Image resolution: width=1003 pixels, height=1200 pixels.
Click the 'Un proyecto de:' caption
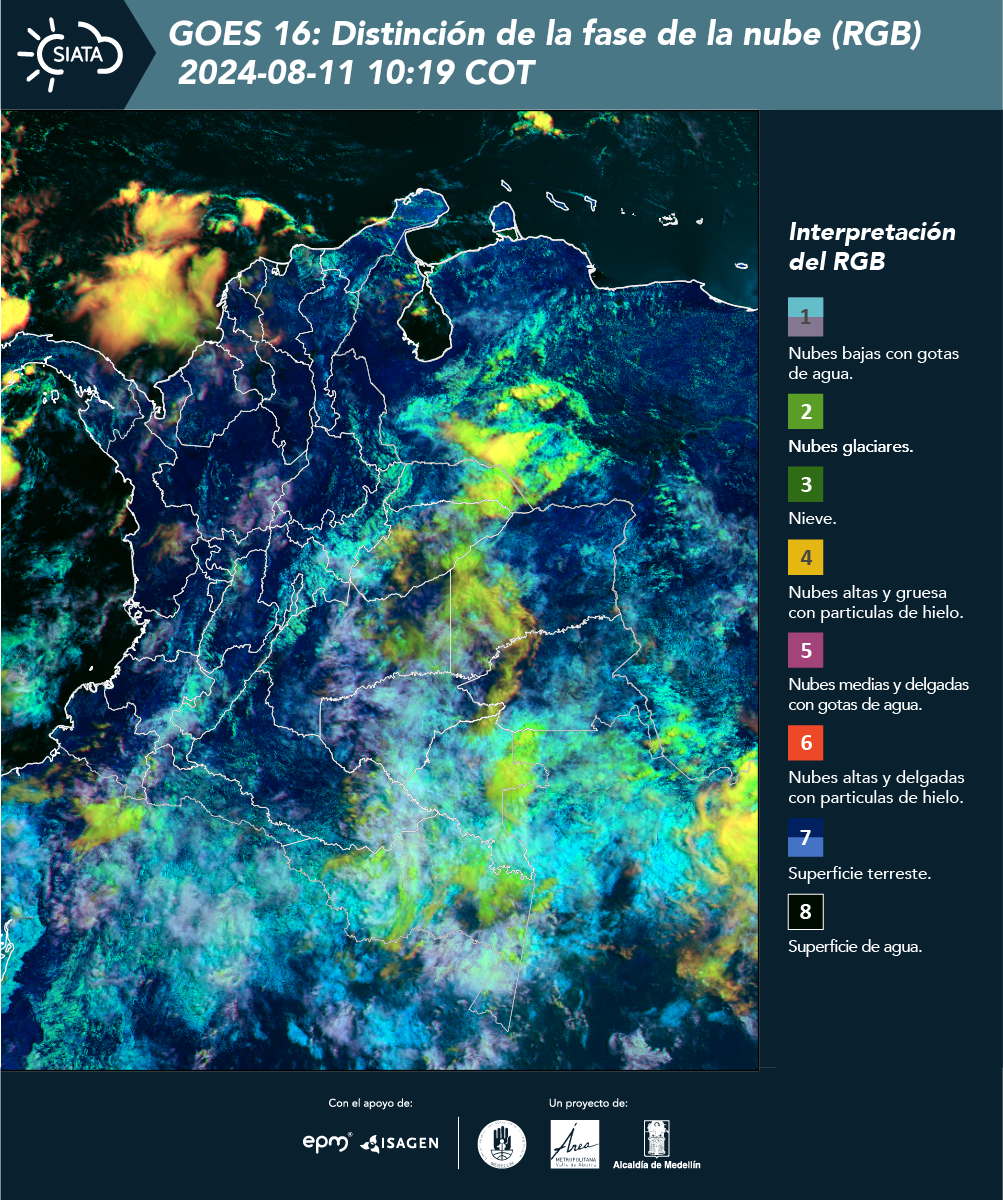tap(588, 1103)
